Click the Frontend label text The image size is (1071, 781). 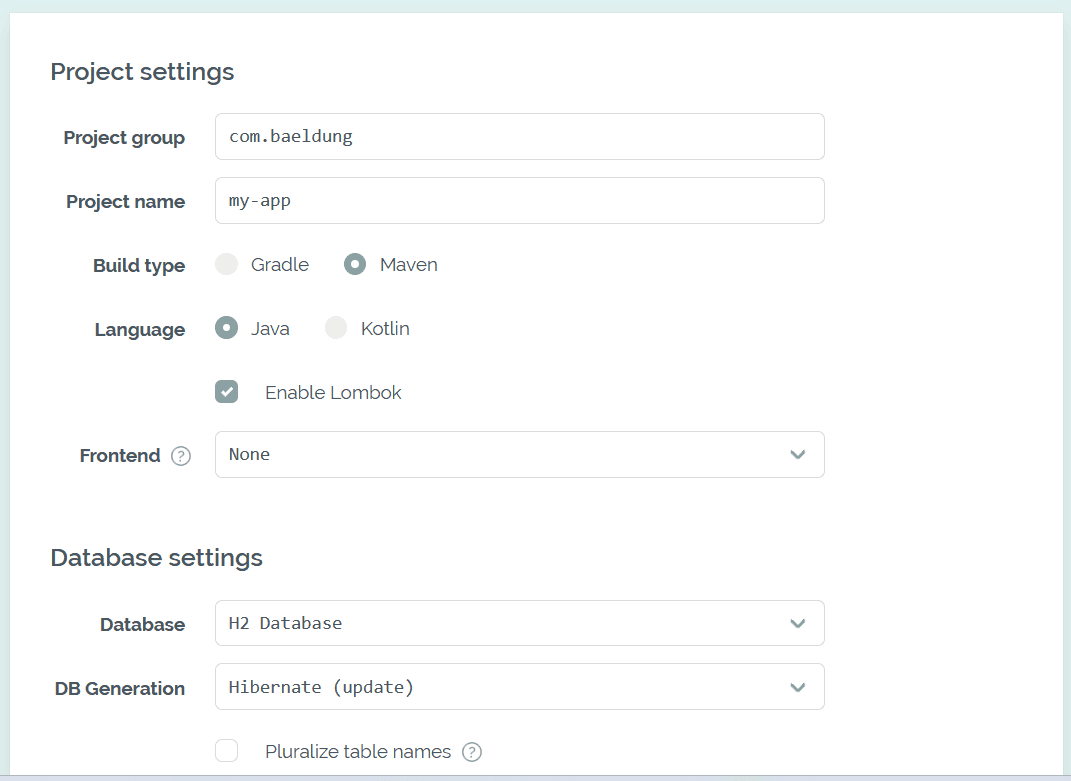click(120, 456)
